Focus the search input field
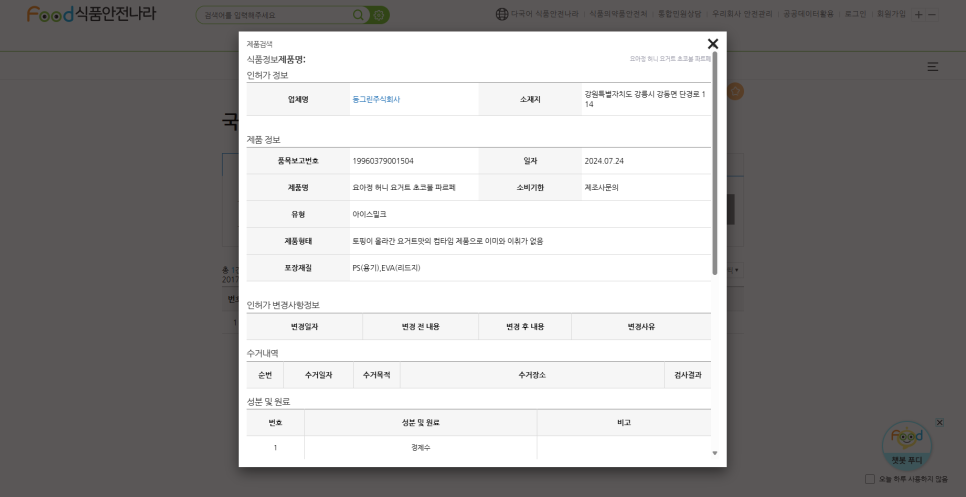The image size is (966, 497). [276, 15]
